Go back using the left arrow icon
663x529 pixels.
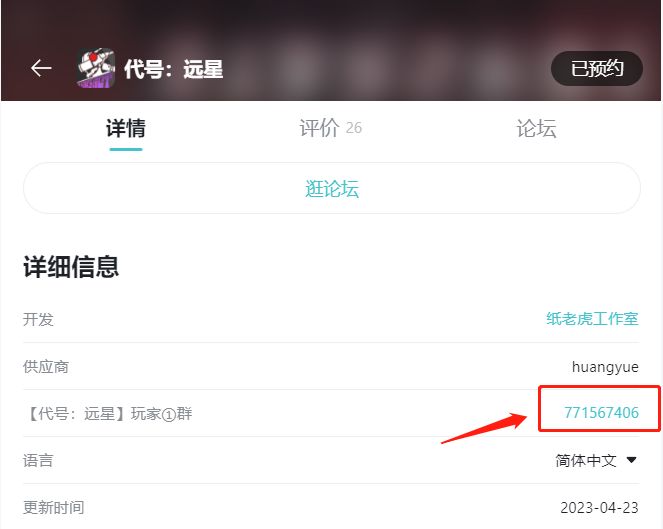point(41,68)
